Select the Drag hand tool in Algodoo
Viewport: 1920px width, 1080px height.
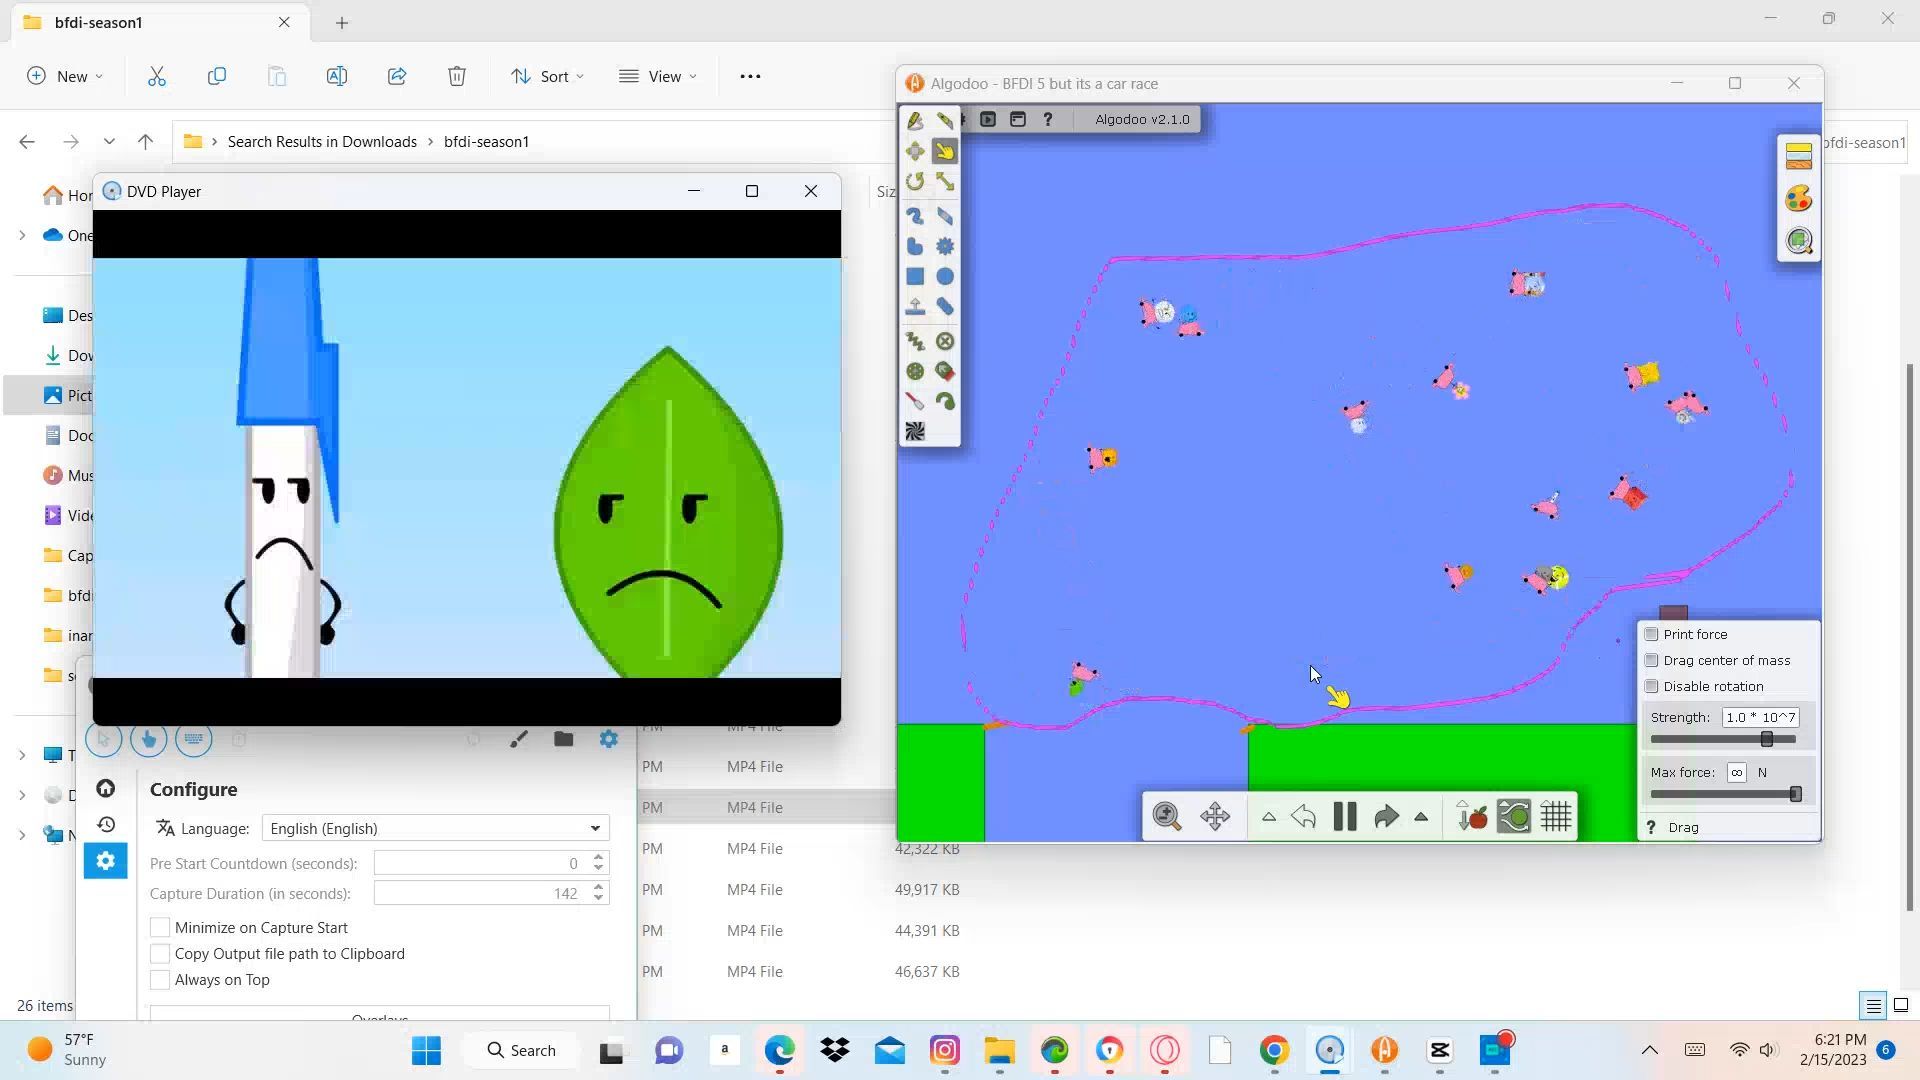point(945,151)
